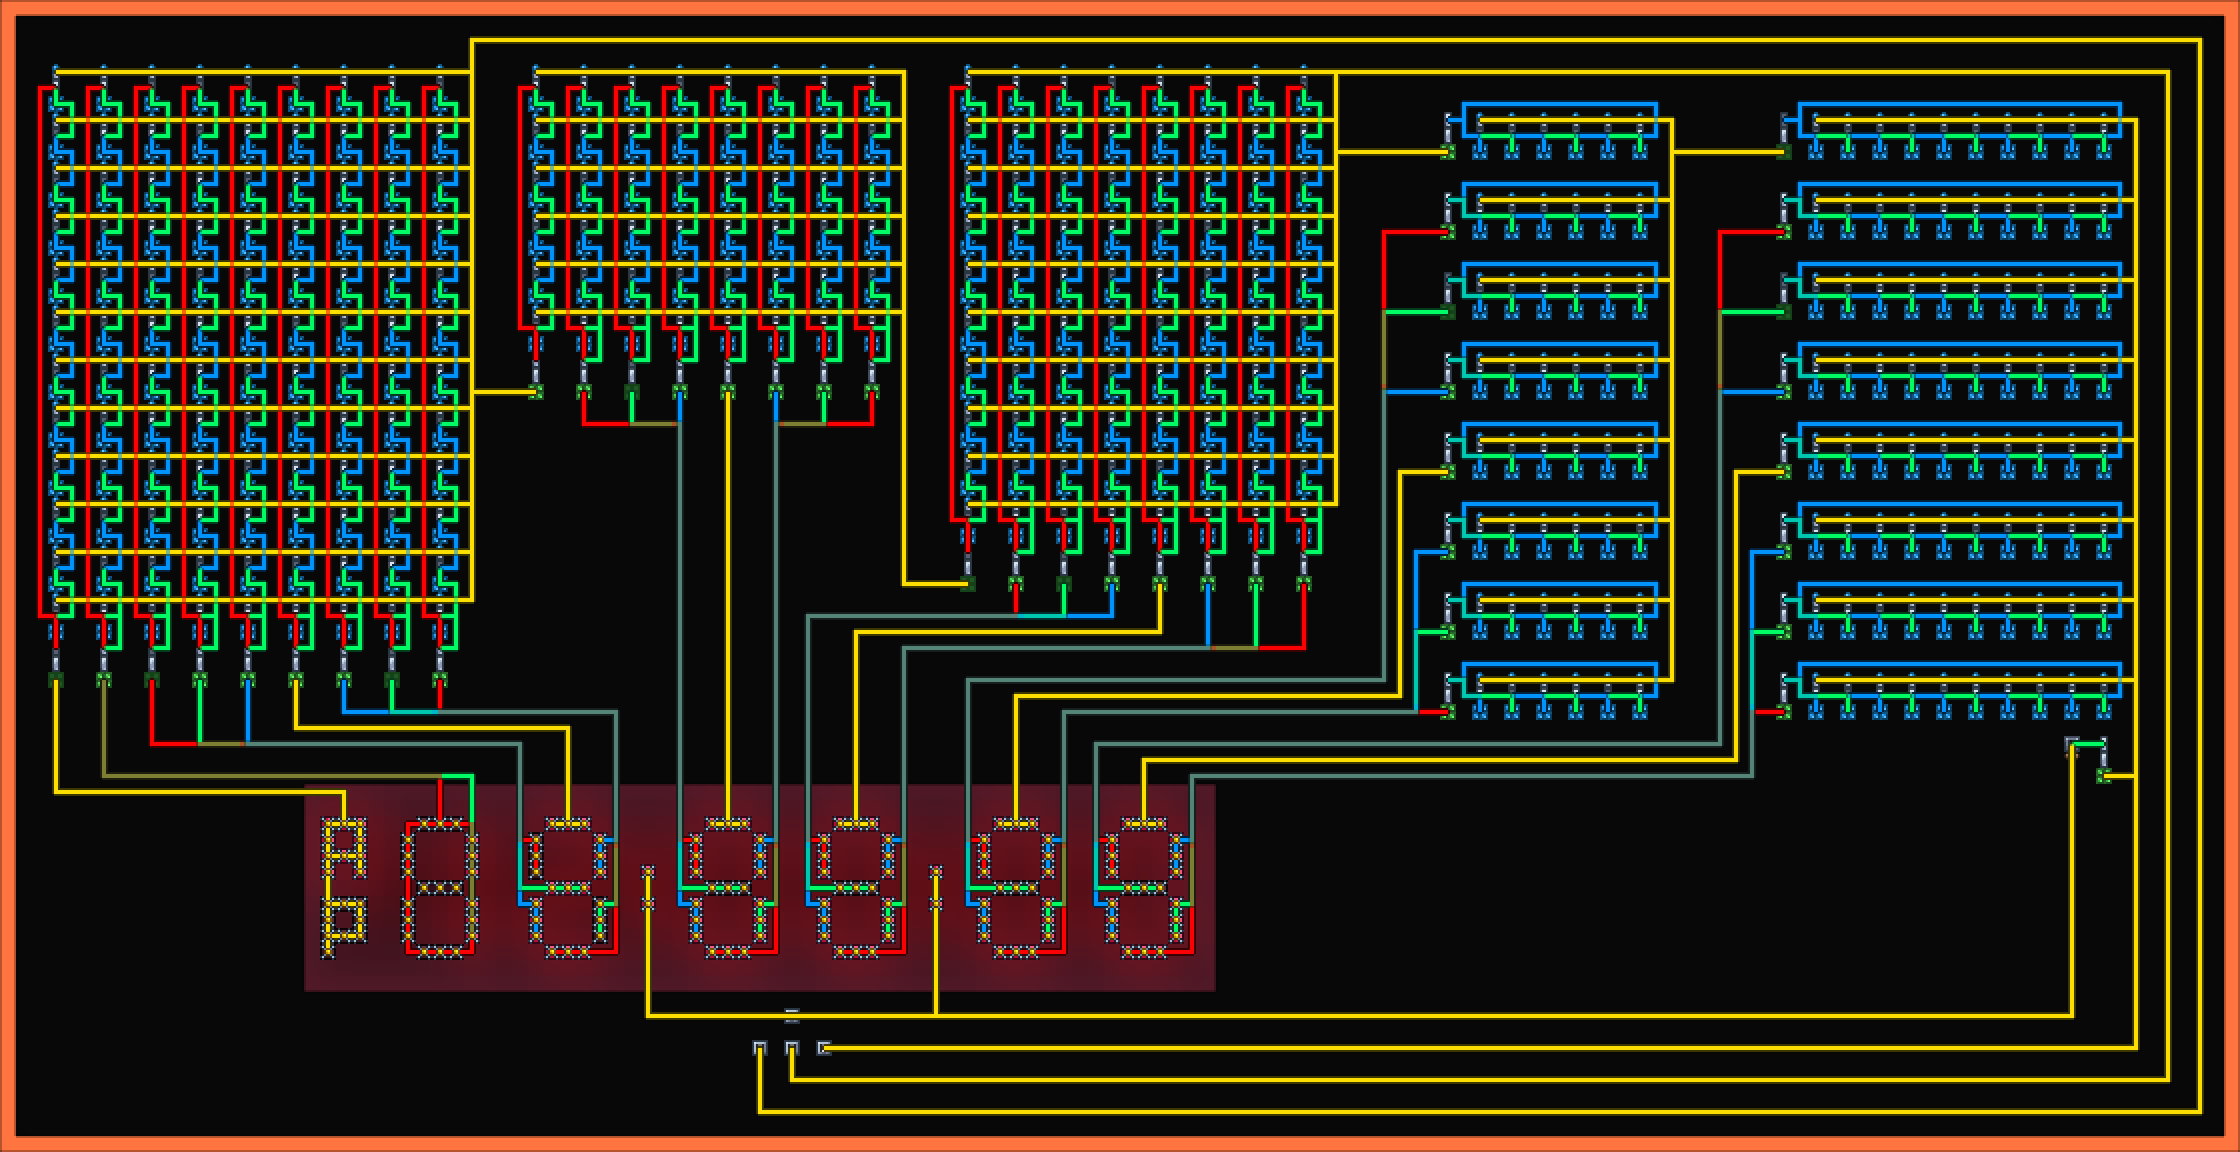Click the orange border frame of the circuit
The width and height of the screenshot is (2240, 1152).
(x=1120, y=7)
